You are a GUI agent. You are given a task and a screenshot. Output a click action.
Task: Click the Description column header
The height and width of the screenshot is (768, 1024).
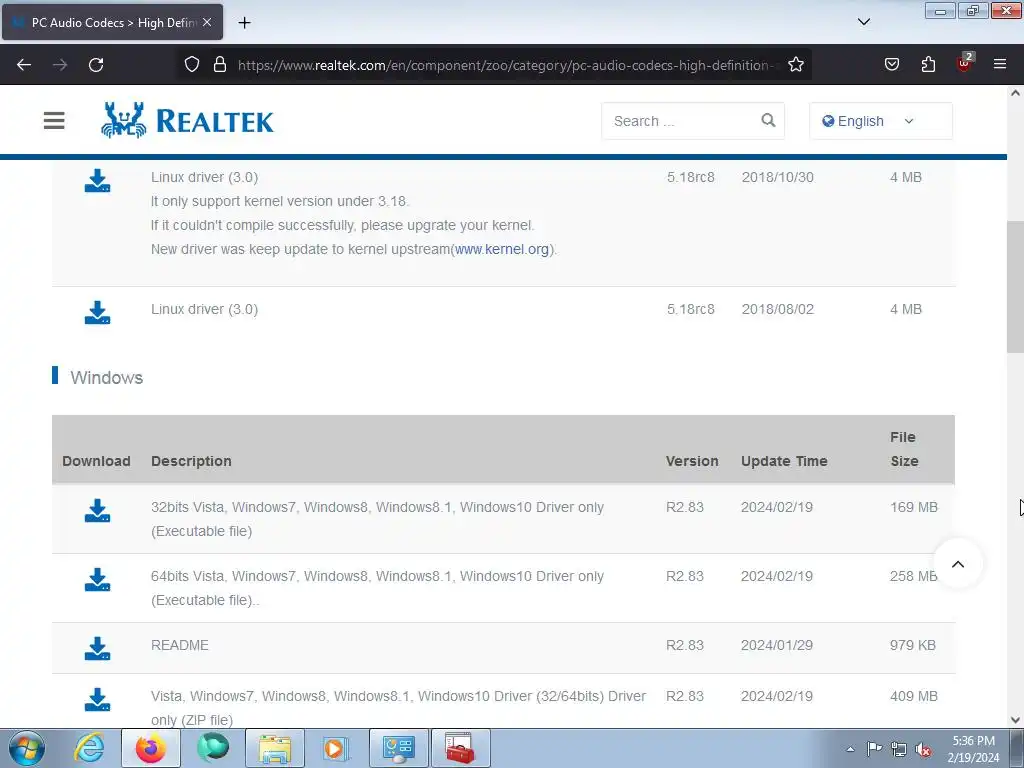[x=191, y=461]
